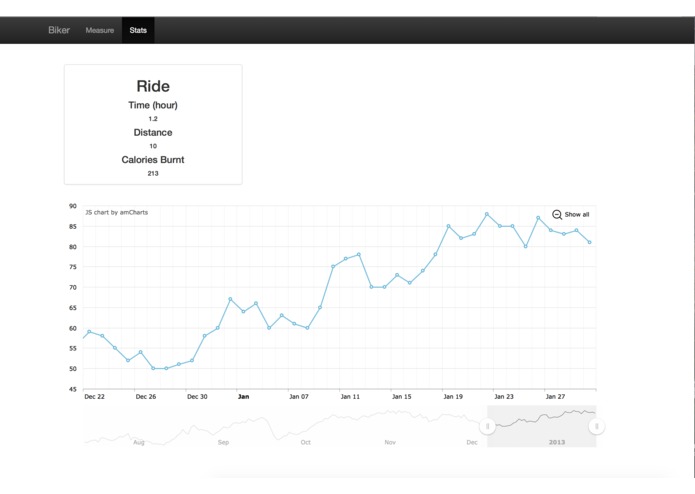Open the JS chart by amCharts link
This screenshot has height=494, width=695.
click(117, 212)
